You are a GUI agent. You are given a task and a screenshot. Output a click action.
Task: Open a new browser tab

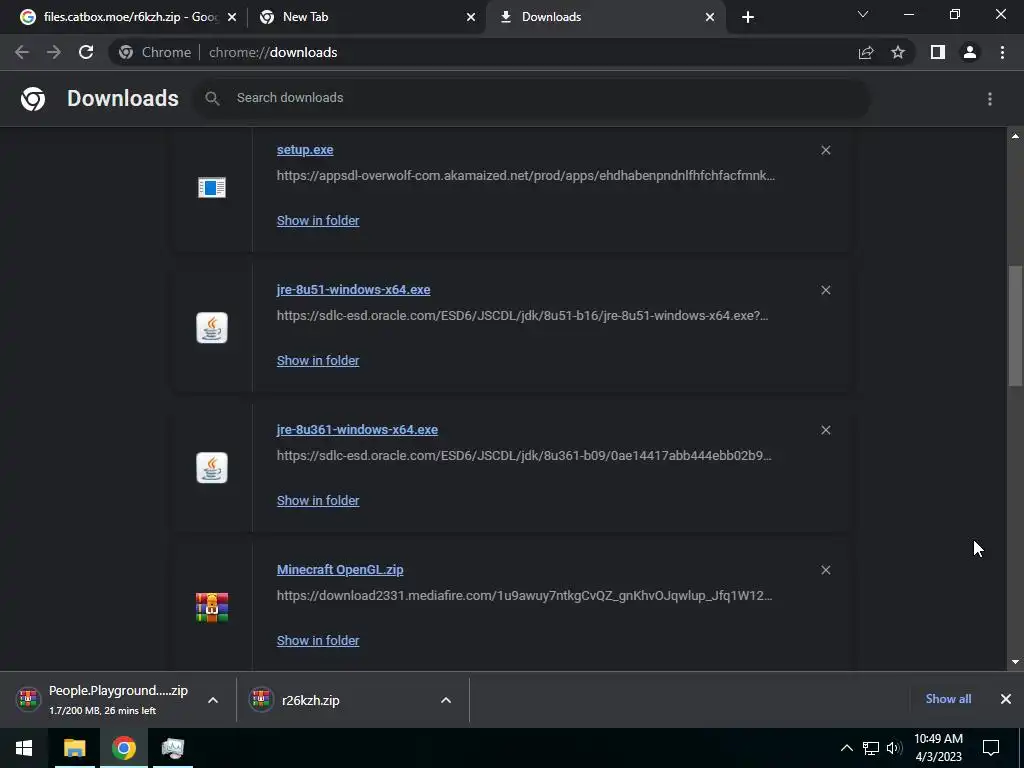(748, 17)
